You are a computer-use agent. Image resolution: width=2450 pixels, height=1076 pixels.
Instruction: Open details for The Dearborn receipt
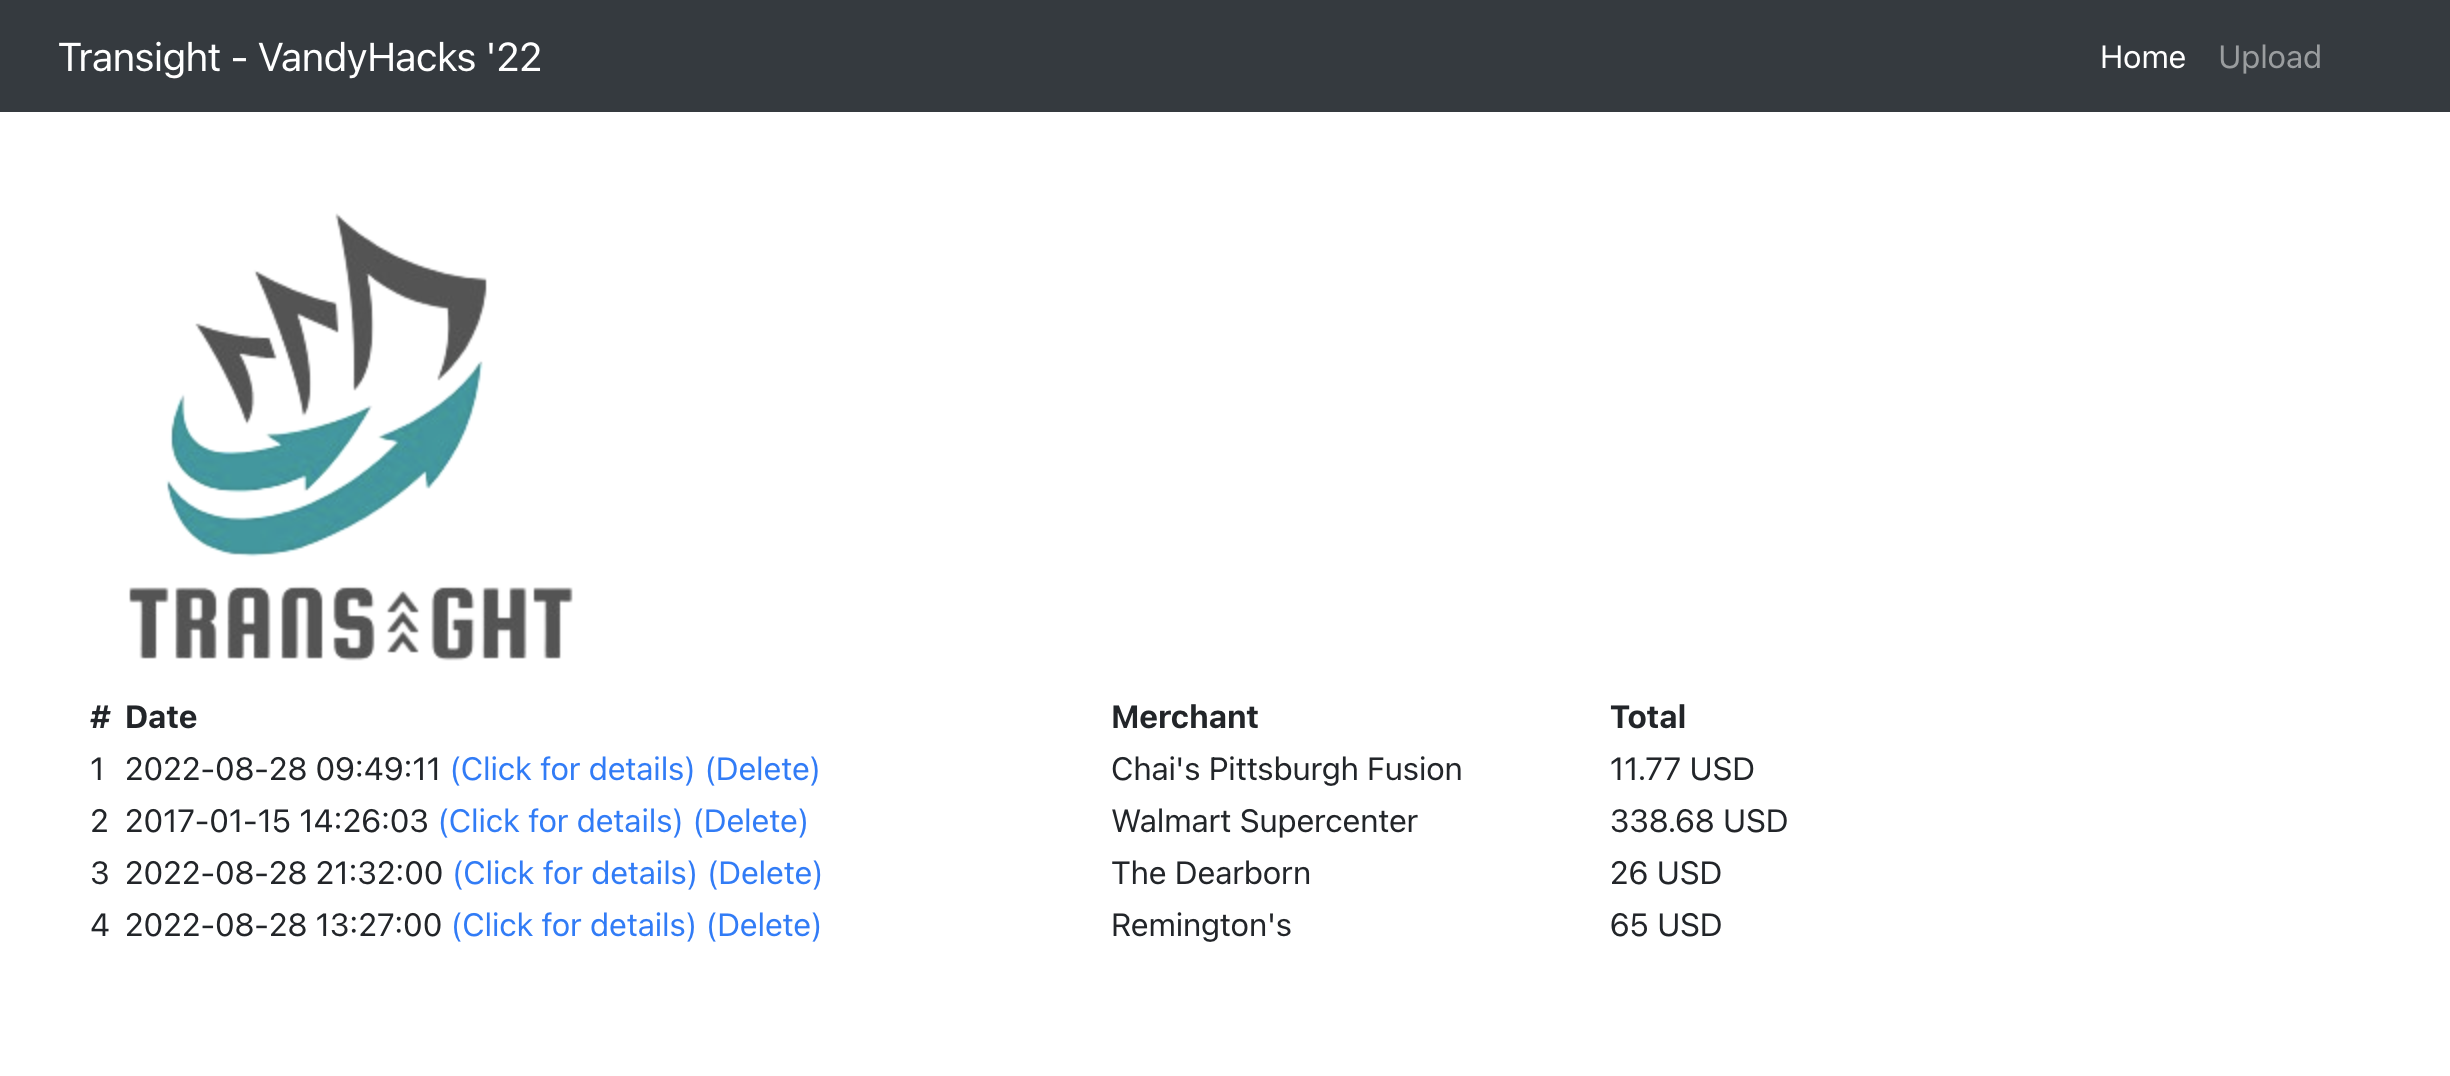(575, 873)
